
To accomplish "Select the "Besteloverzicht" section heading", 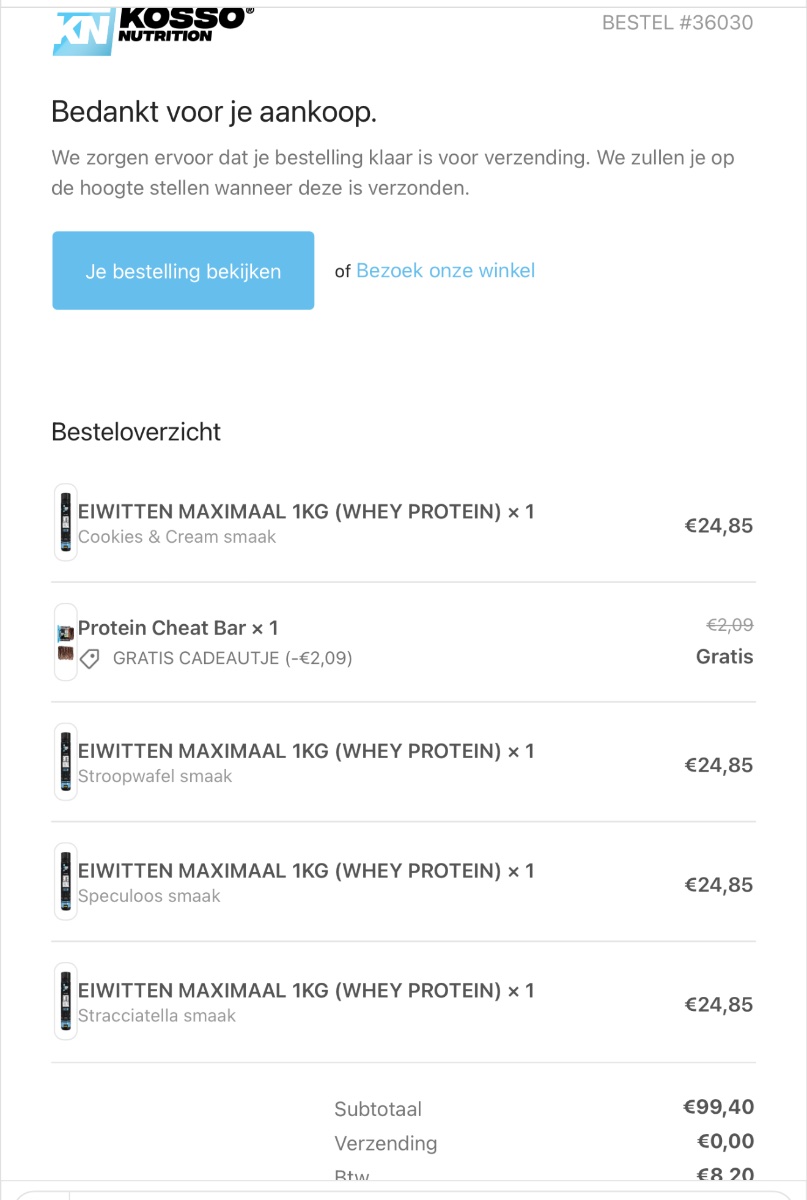I will coord(136,432).
